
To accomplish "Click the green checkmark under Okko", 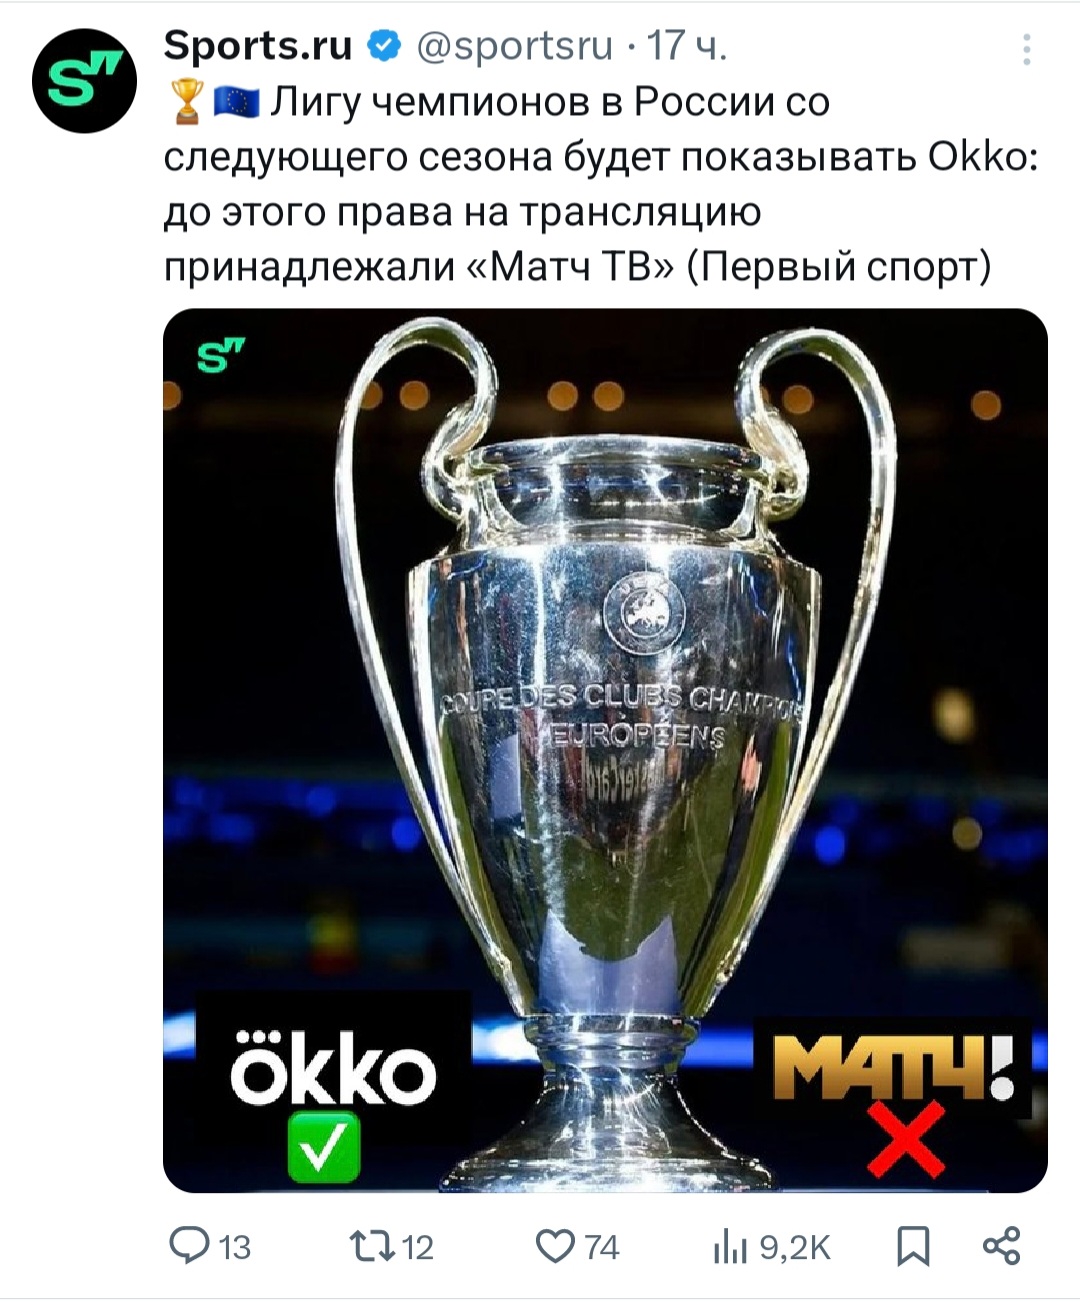I will (324, 1149).
